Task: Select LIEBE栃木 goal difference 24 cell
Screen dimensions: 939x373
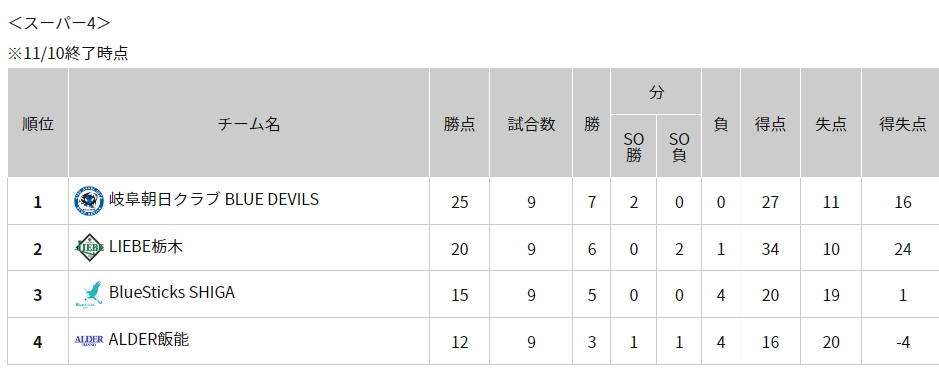Action: 902,248
